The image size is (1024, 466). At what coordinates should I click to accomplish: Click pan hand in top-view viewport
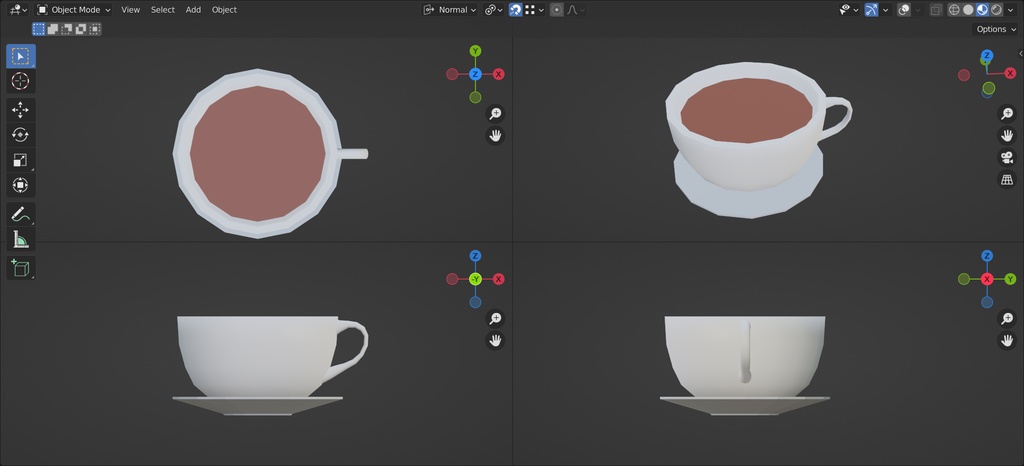496,136
